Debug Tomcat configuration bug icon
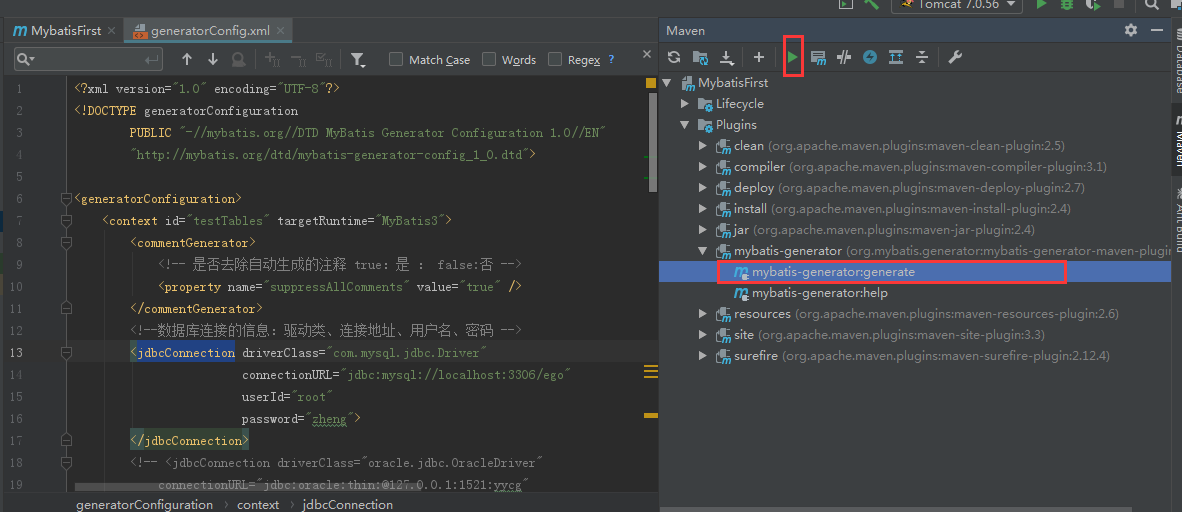Image resolution: width=1182 pixels, height=512 pixels. point(1067,4)
